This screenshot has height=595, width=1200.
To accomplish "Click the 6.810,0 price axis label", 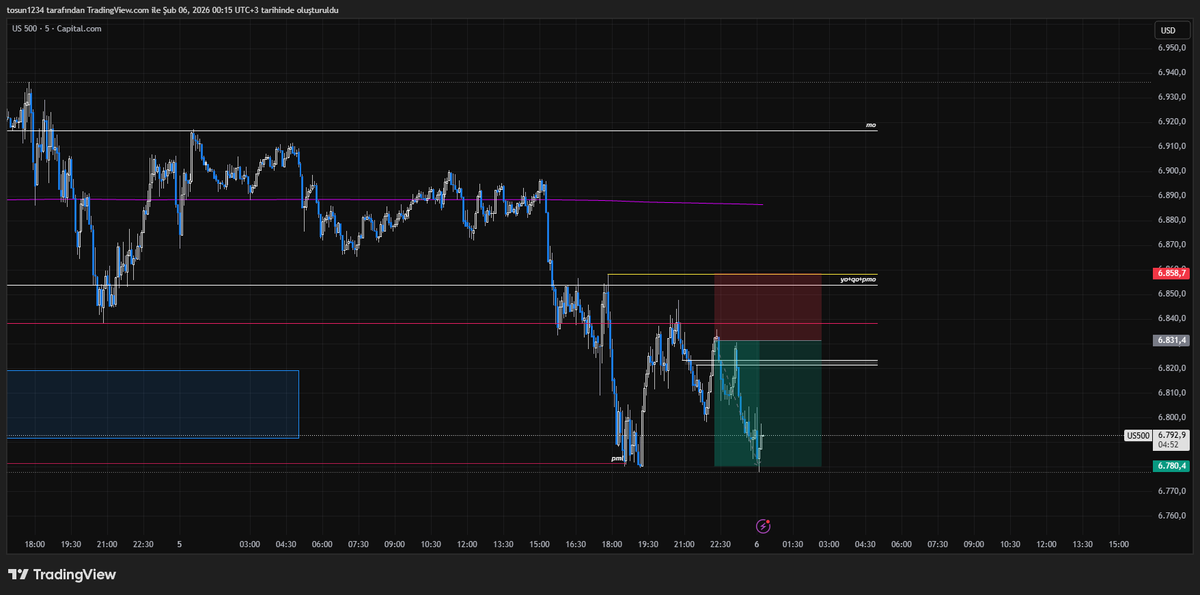I will point(1172,393).
